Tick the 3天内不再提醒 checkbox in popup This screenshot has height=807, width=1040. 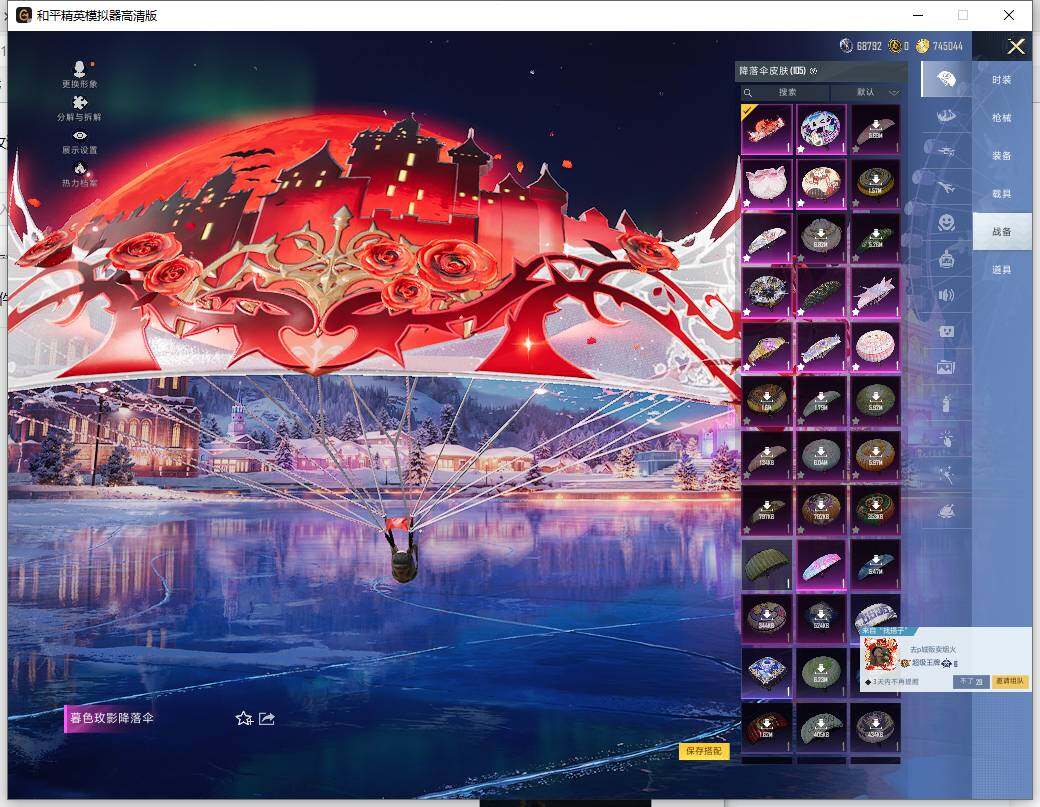pyautogui.click(x=868, y=682)
